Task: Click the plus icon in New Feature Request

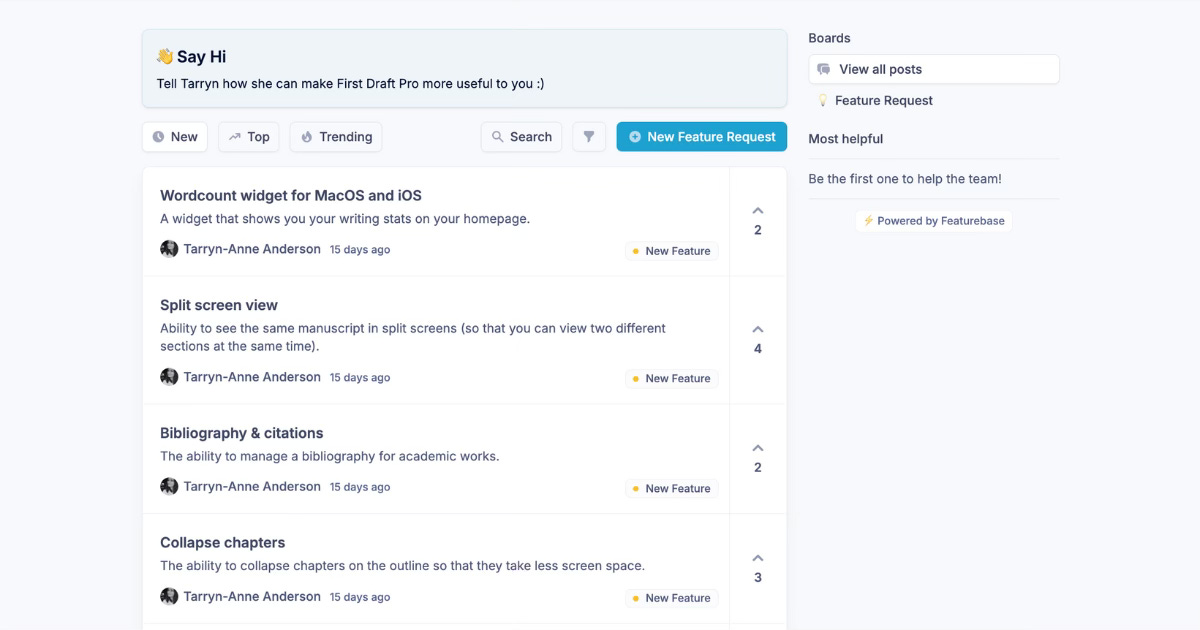Action: [635, 137]
